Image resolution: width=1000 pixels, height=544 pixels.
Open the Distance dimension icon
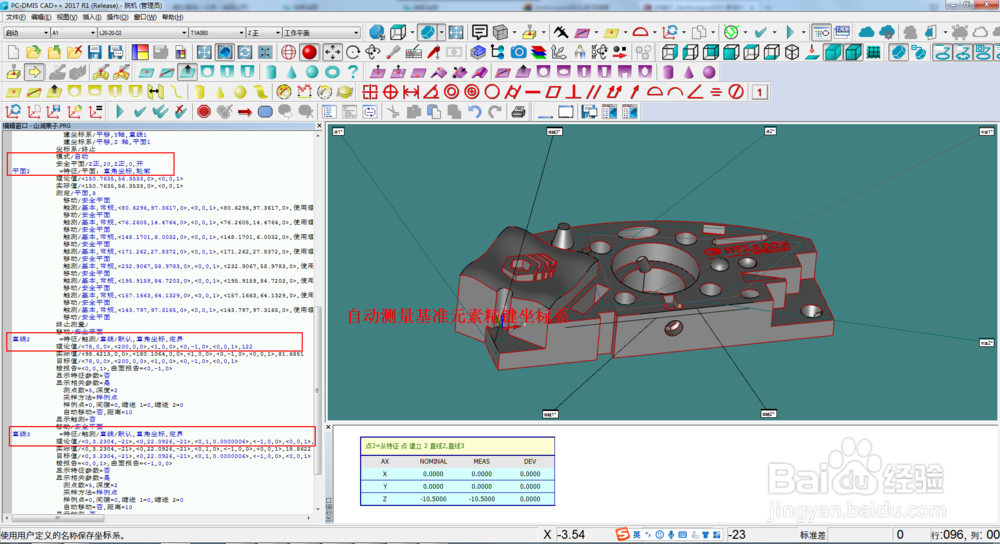pyautogui.click(x=411, y=92)
